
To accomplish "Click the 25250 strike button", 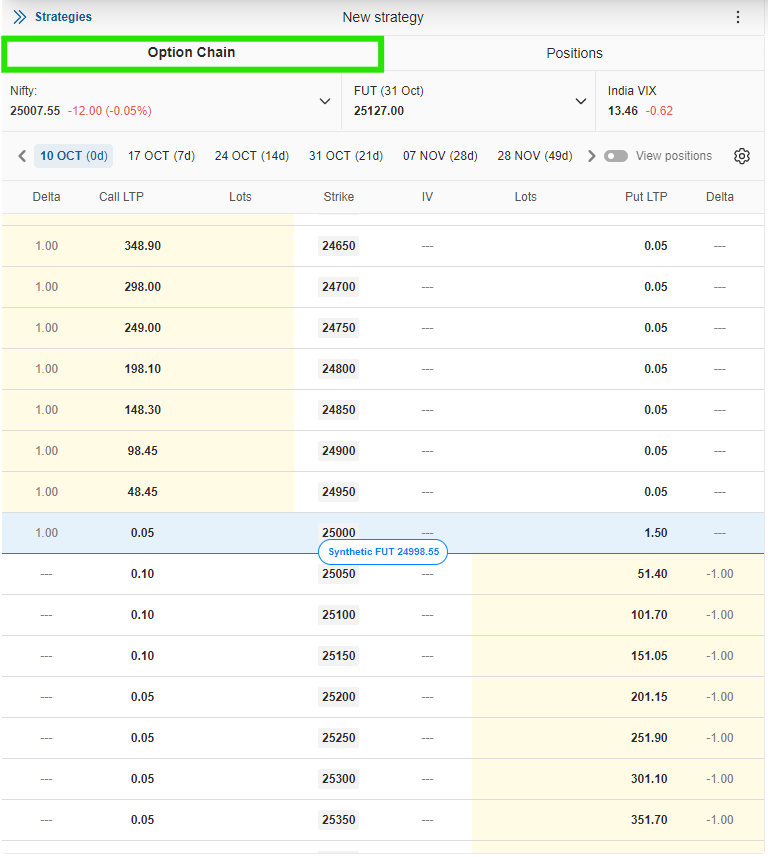I will (x=338, y=738).
